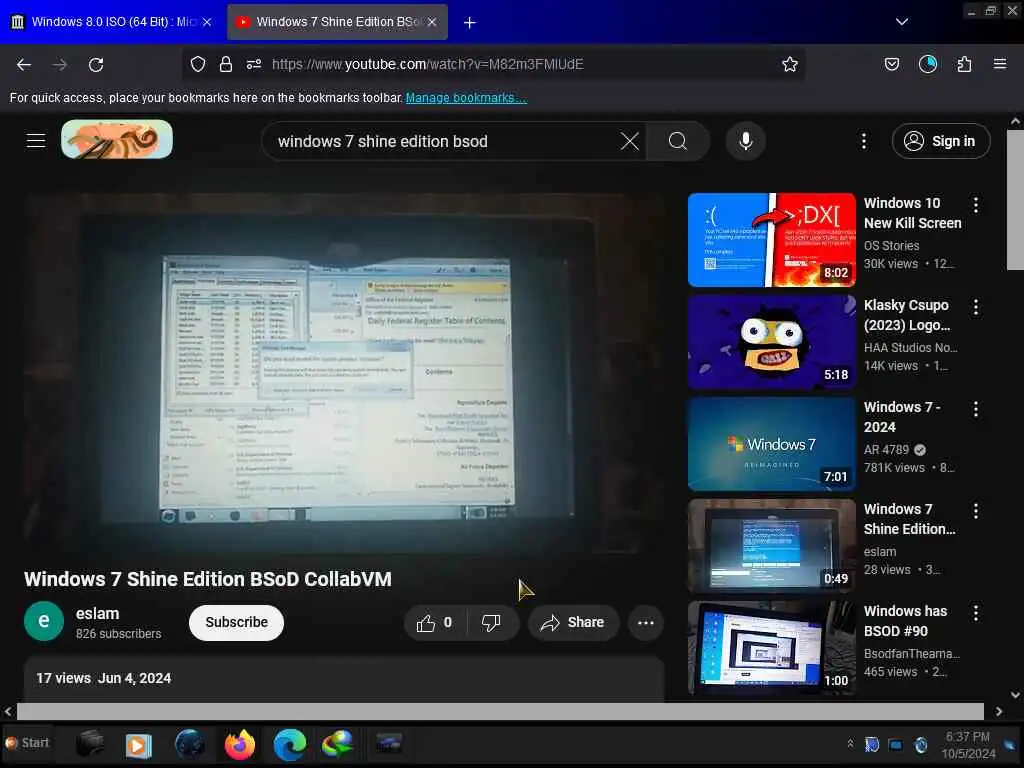Screen dimensions: 1024x768
Task: Go back with the browser back arrow
Action: pyautogui.click(x=24, y=65)
